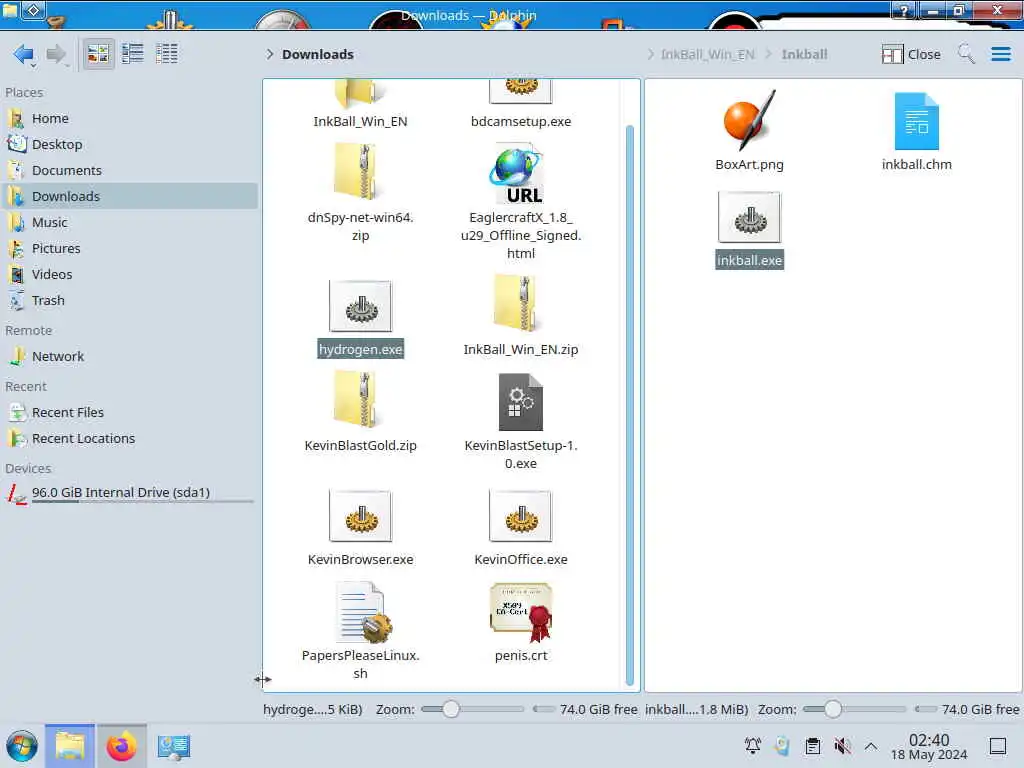This screenshot has width=1024, height=768.
Task: Click the Inkball breadcrumb in right pane
Action: [x=804, y=54]
